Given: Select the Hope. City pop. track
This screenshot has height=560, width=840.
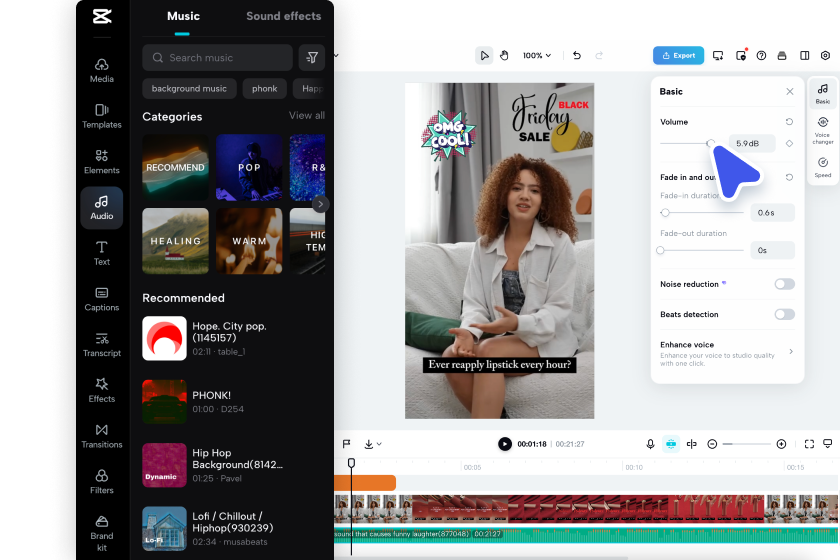Looking at the screenshot, I should tap(233, 338).
